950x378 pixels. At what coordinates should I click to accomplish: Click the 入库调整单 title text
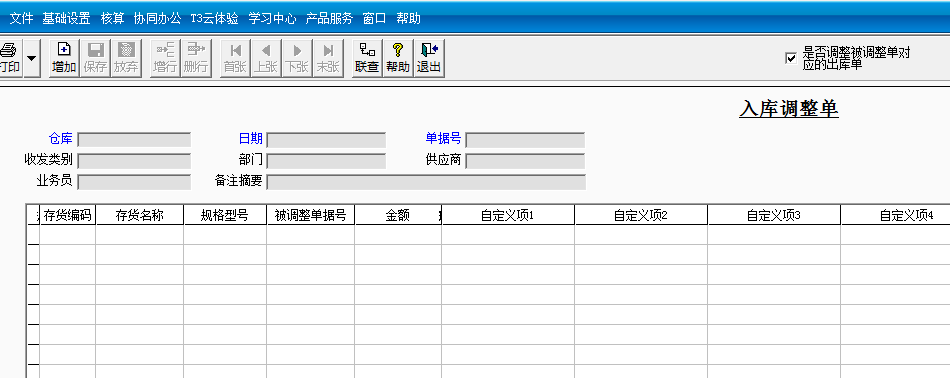(x=789, y=109)
